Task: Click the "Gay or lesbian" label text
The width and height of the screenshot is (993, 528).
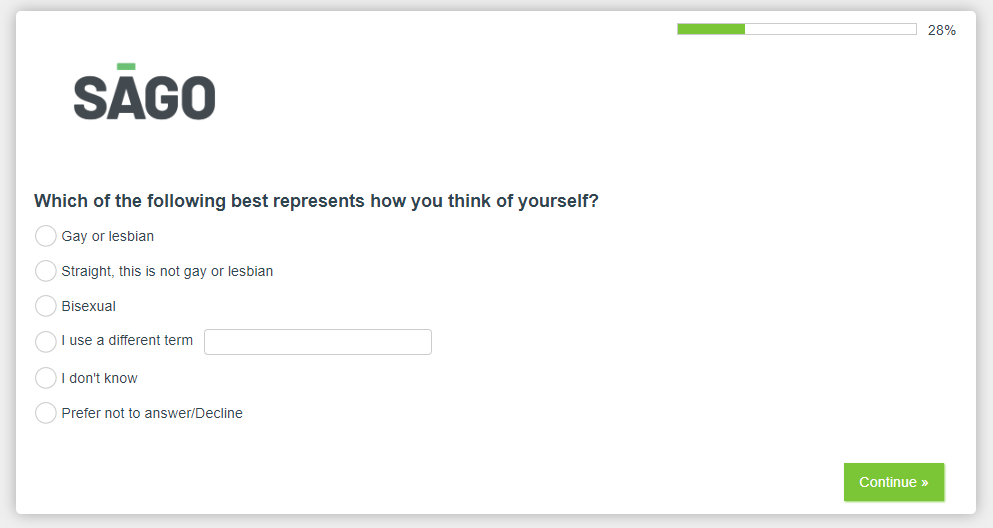Action: coord(108,237)
